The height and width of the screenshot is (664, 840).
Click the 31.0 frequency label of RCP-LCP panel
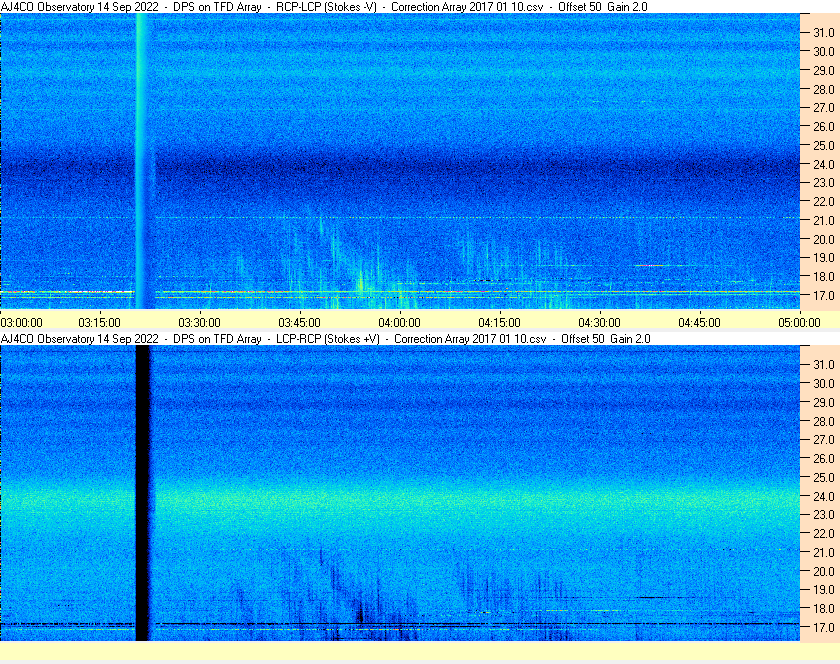click(824, 33)
